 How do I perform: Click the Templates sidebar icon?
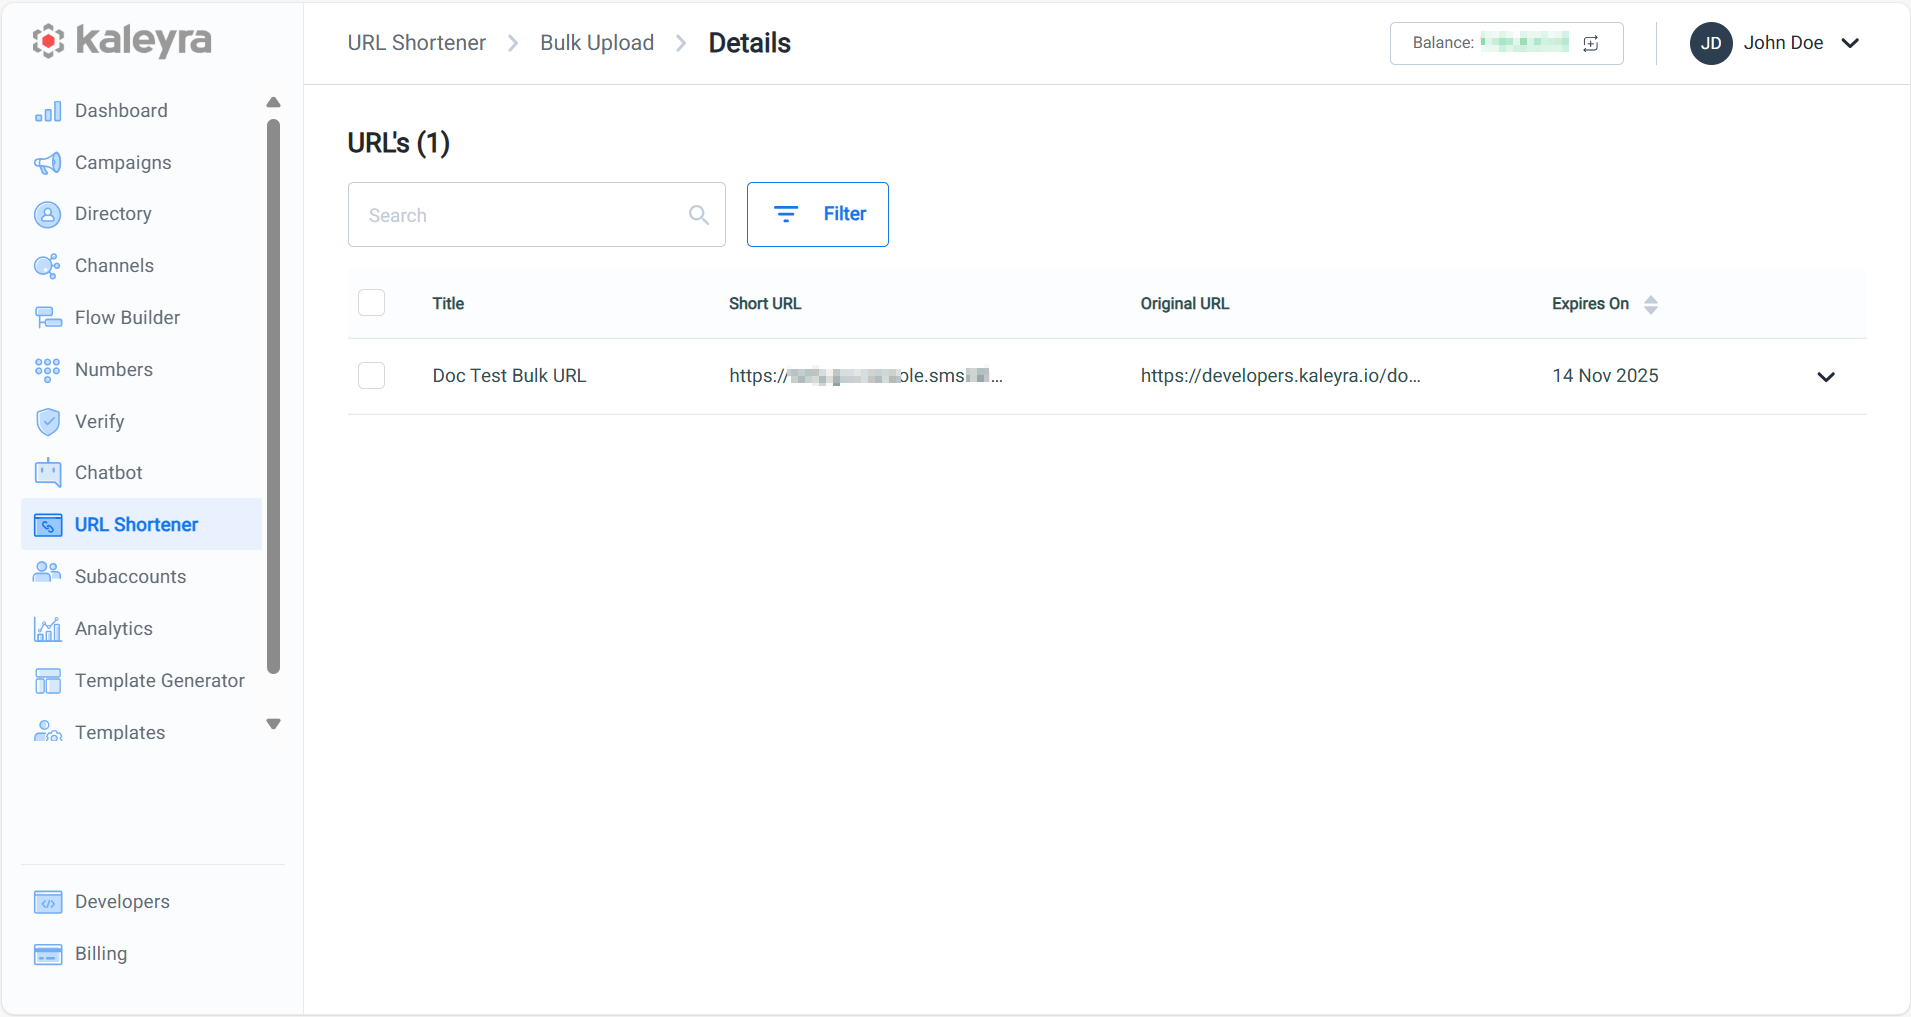pyautogui.click(x=48, y=731)
